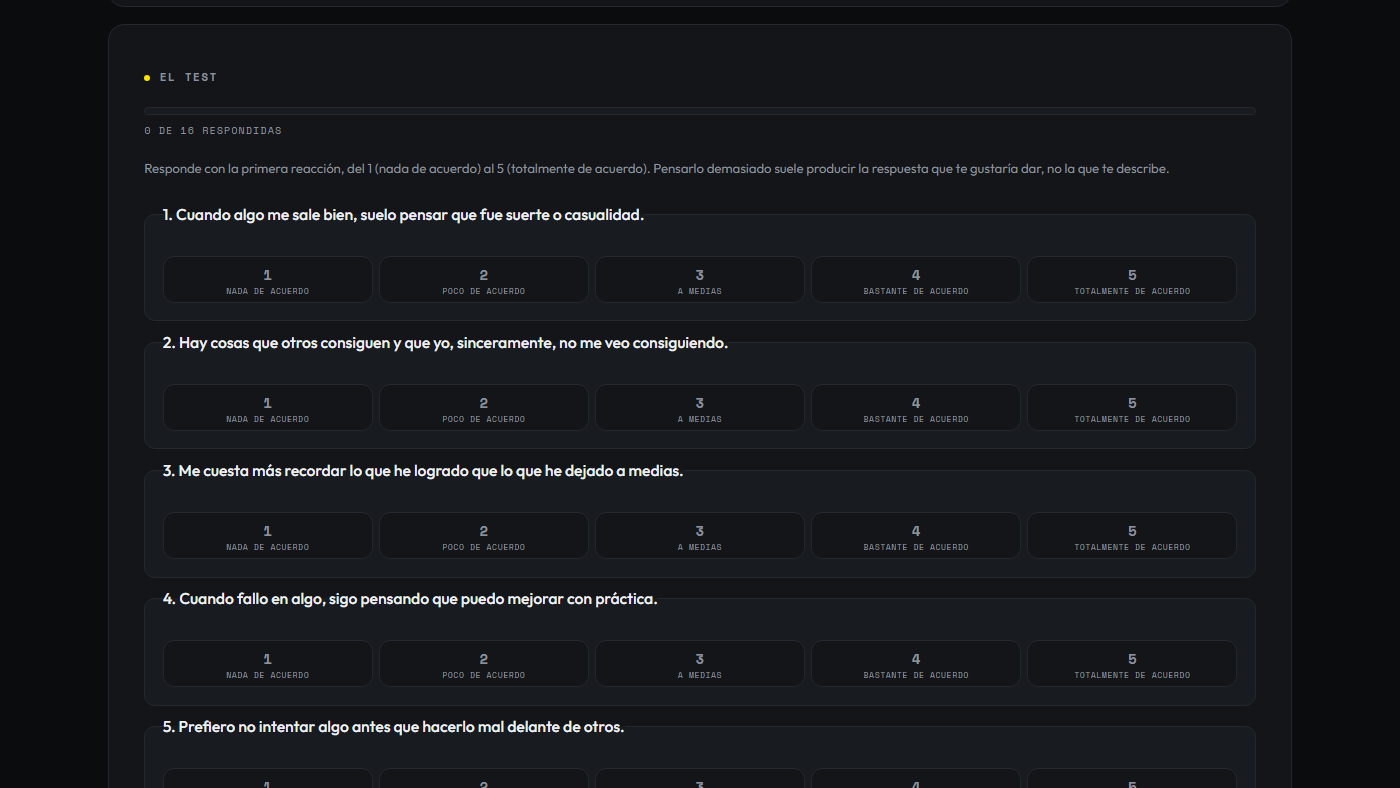Select 2 Poco de acuerdo on question 3
The image size is (1400, 788).
coord(484,535)
